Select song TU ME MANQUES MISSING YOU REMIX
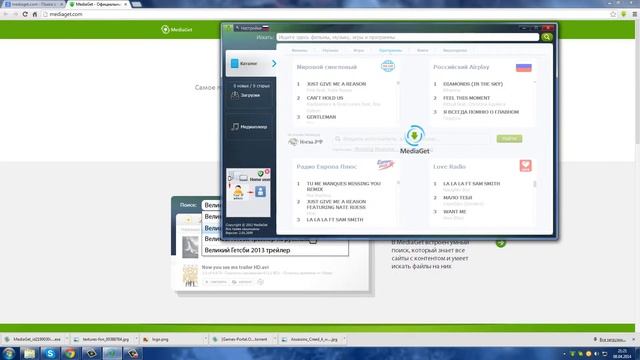This screenshot has height=360, width=640. 344,187
